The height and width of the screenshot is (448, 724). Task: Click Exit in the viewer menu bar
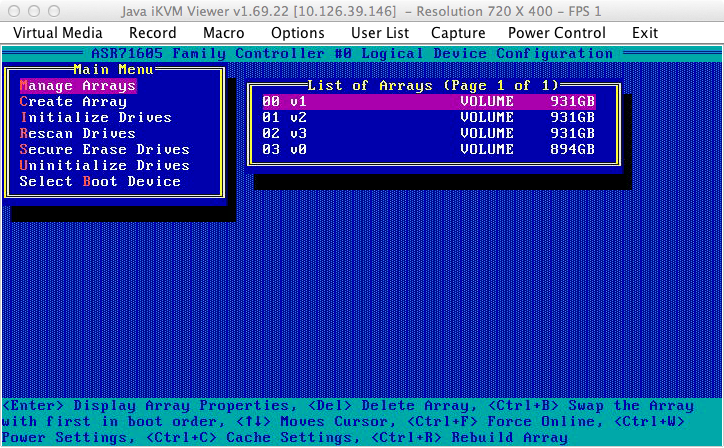coord(645,33)
